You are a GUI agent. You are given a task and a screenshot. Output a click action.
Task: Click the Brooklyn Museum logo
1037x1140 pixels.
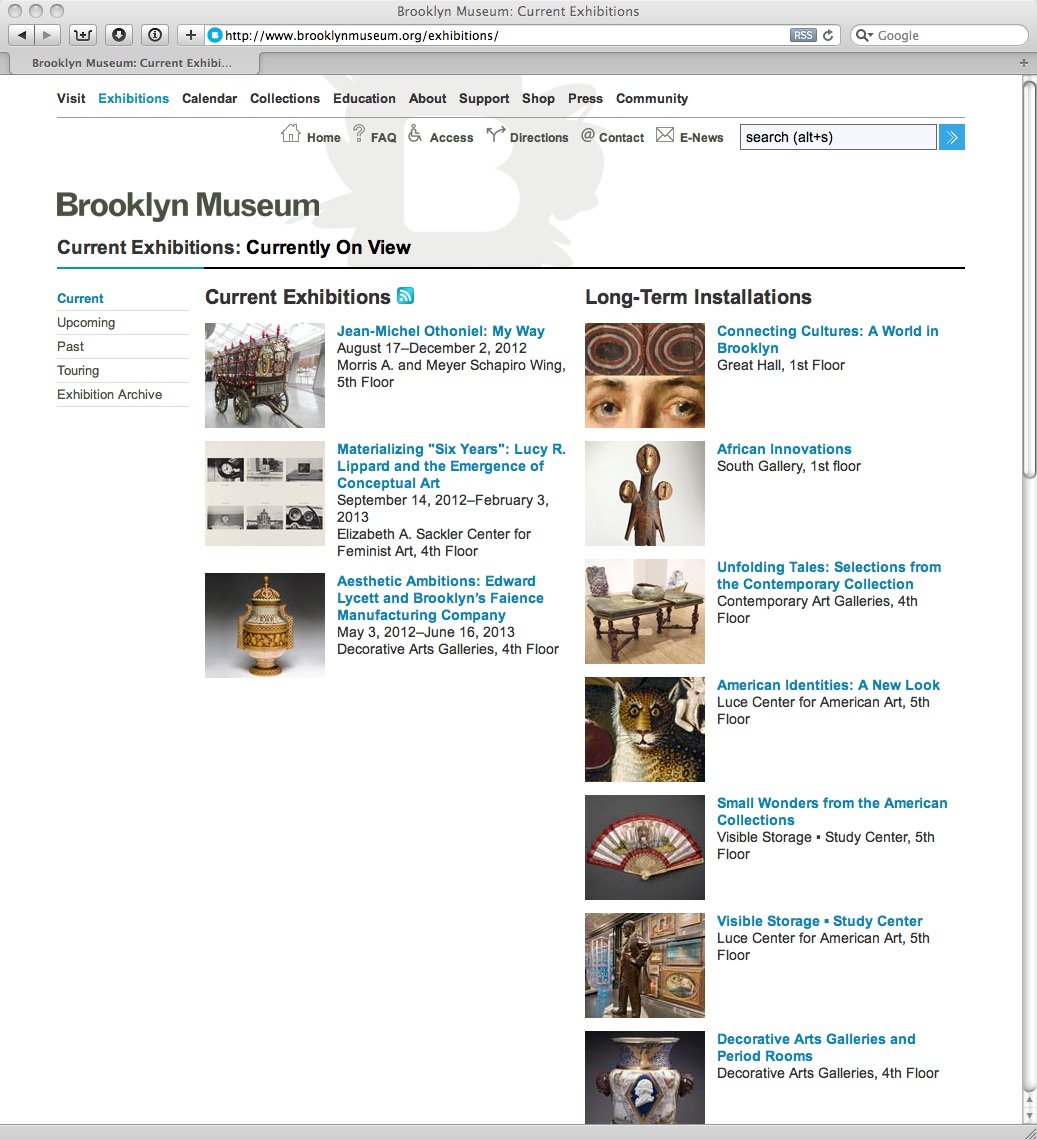[x=188, y=205]
